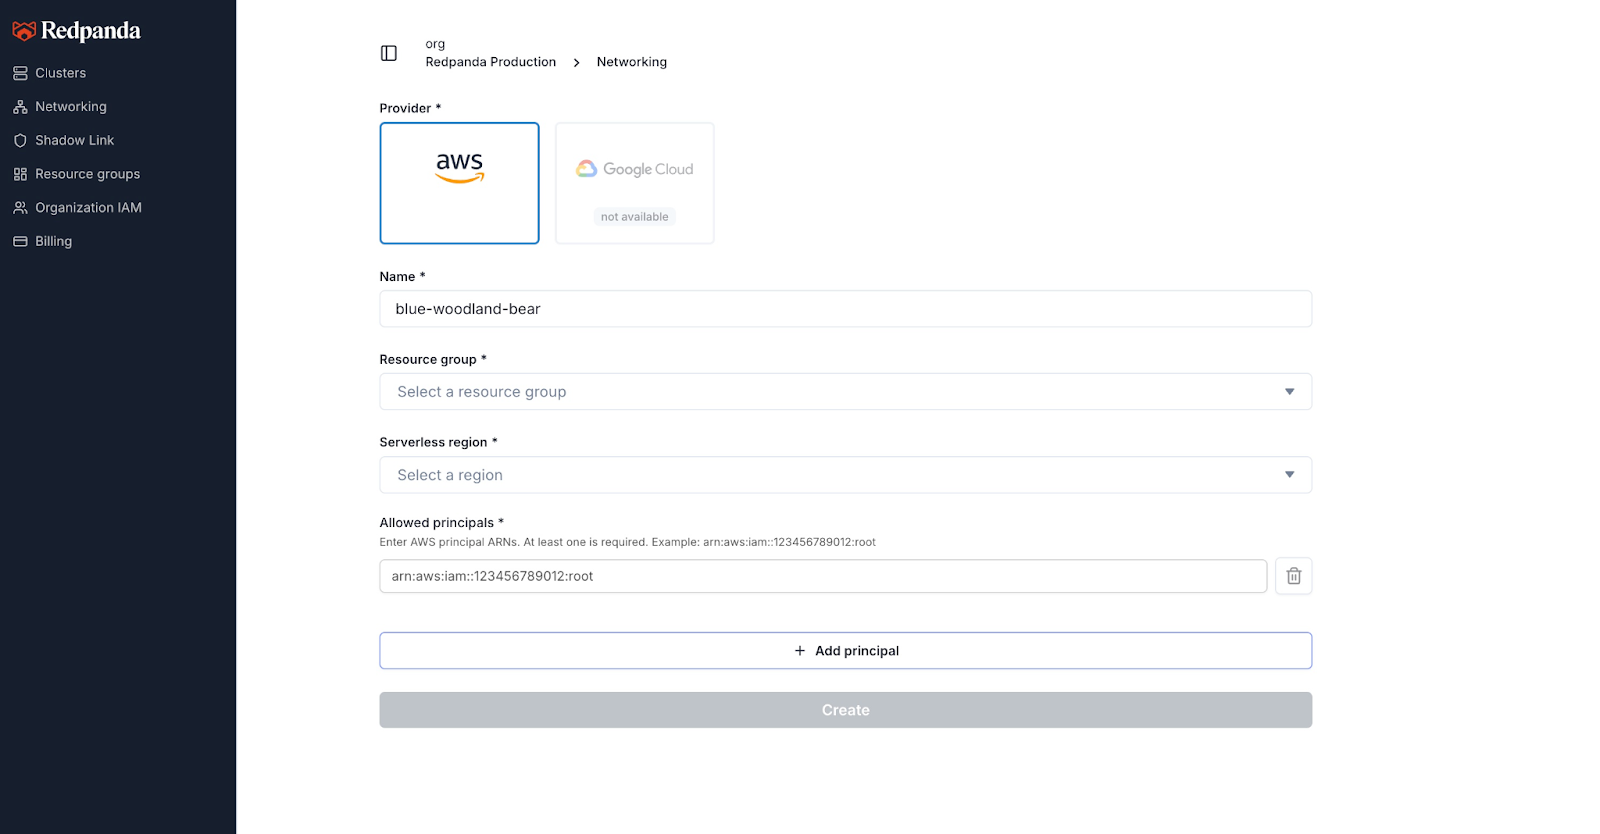Click the Clusters sidebar icon

click(20, 73)
